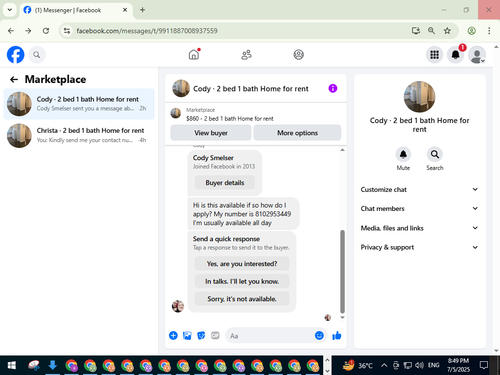Search in conversation using the magnifier icon
Image resolution: width=500 pixels, height=375 pixels.
pyautogui.click(x=435, y=154)
